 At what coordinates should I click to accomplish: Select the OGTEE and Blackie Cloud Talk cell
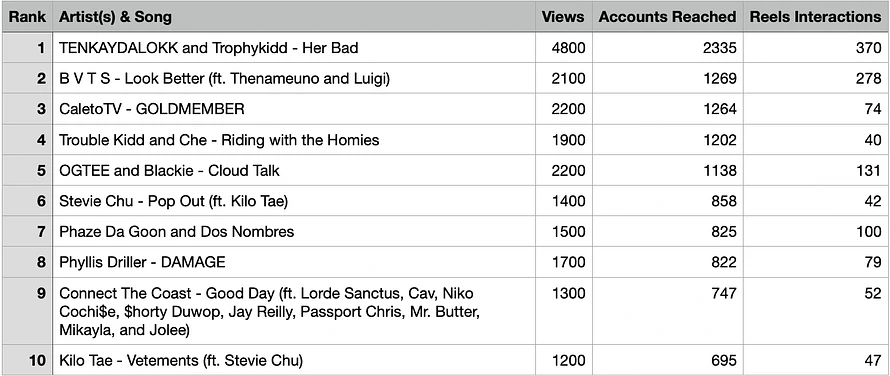click(293, 170)
